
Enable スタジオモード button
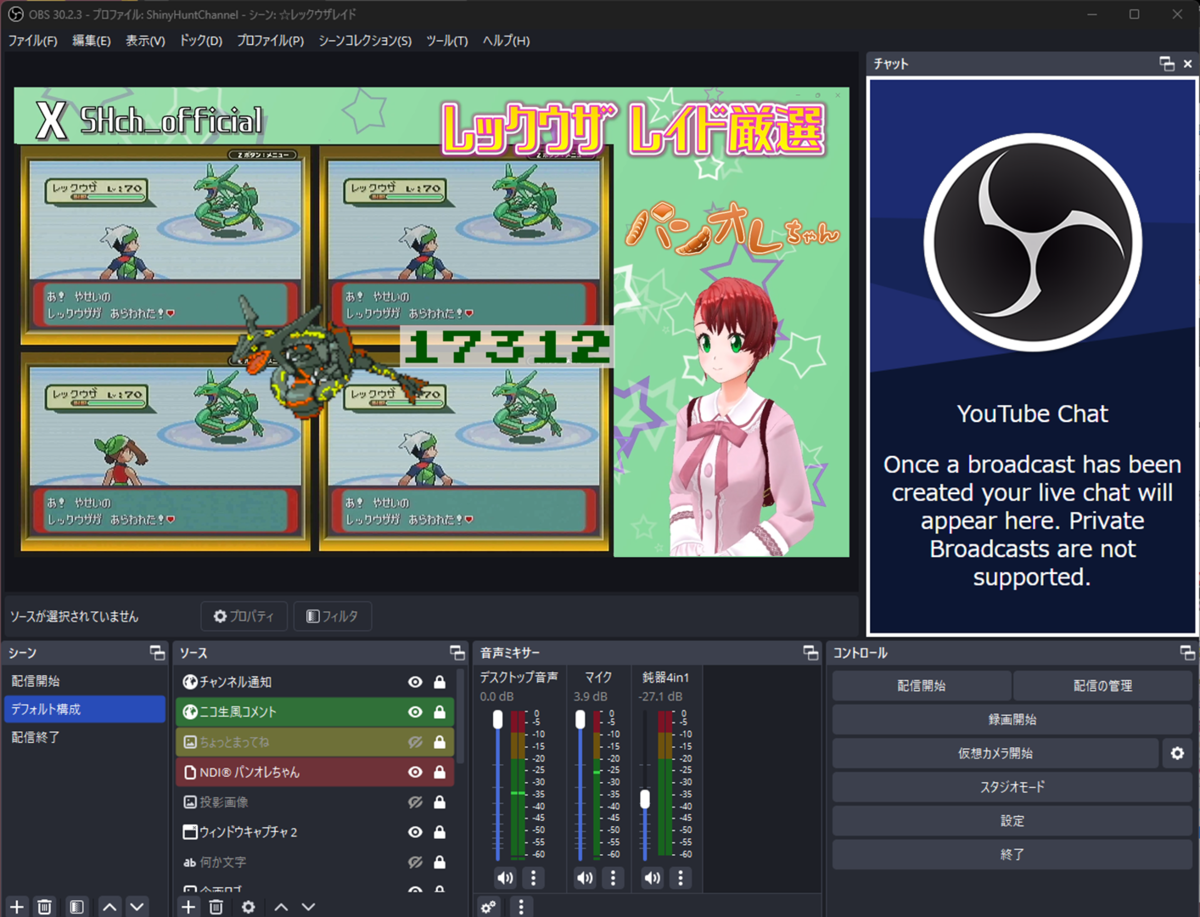1012,787
